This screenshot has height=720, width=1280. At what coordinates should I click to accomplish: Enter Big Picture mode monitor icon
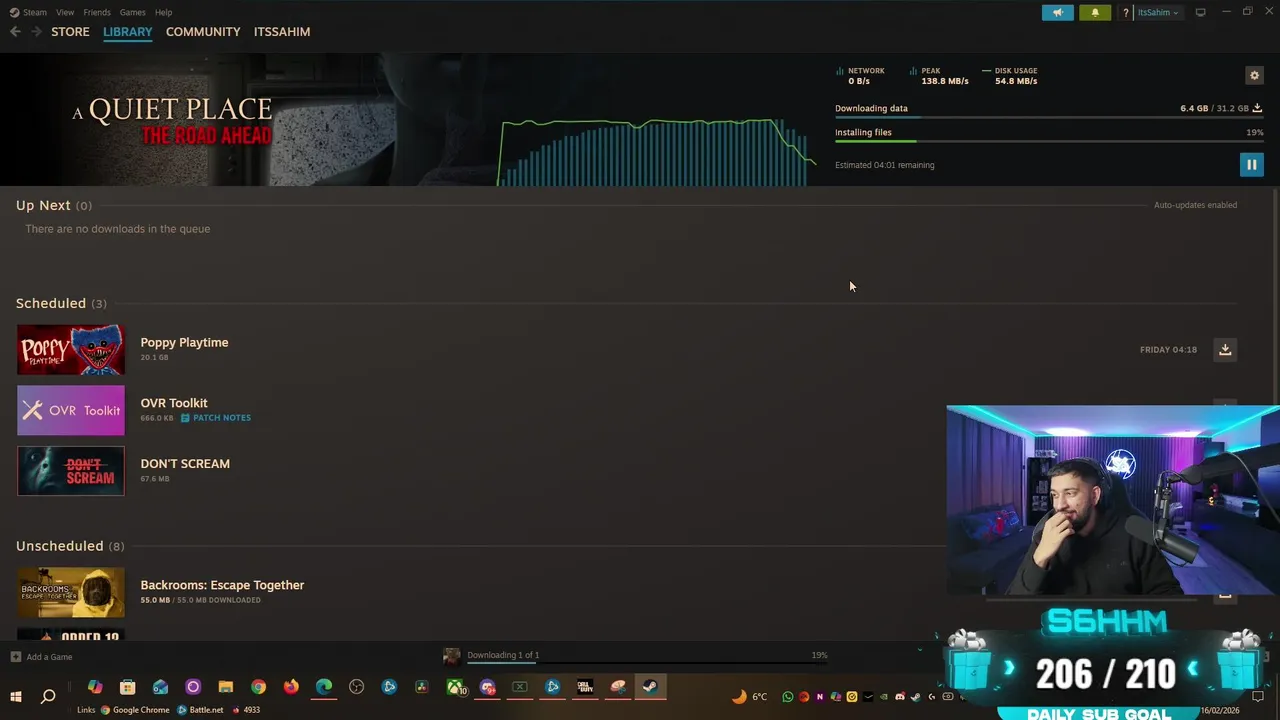1200,12
